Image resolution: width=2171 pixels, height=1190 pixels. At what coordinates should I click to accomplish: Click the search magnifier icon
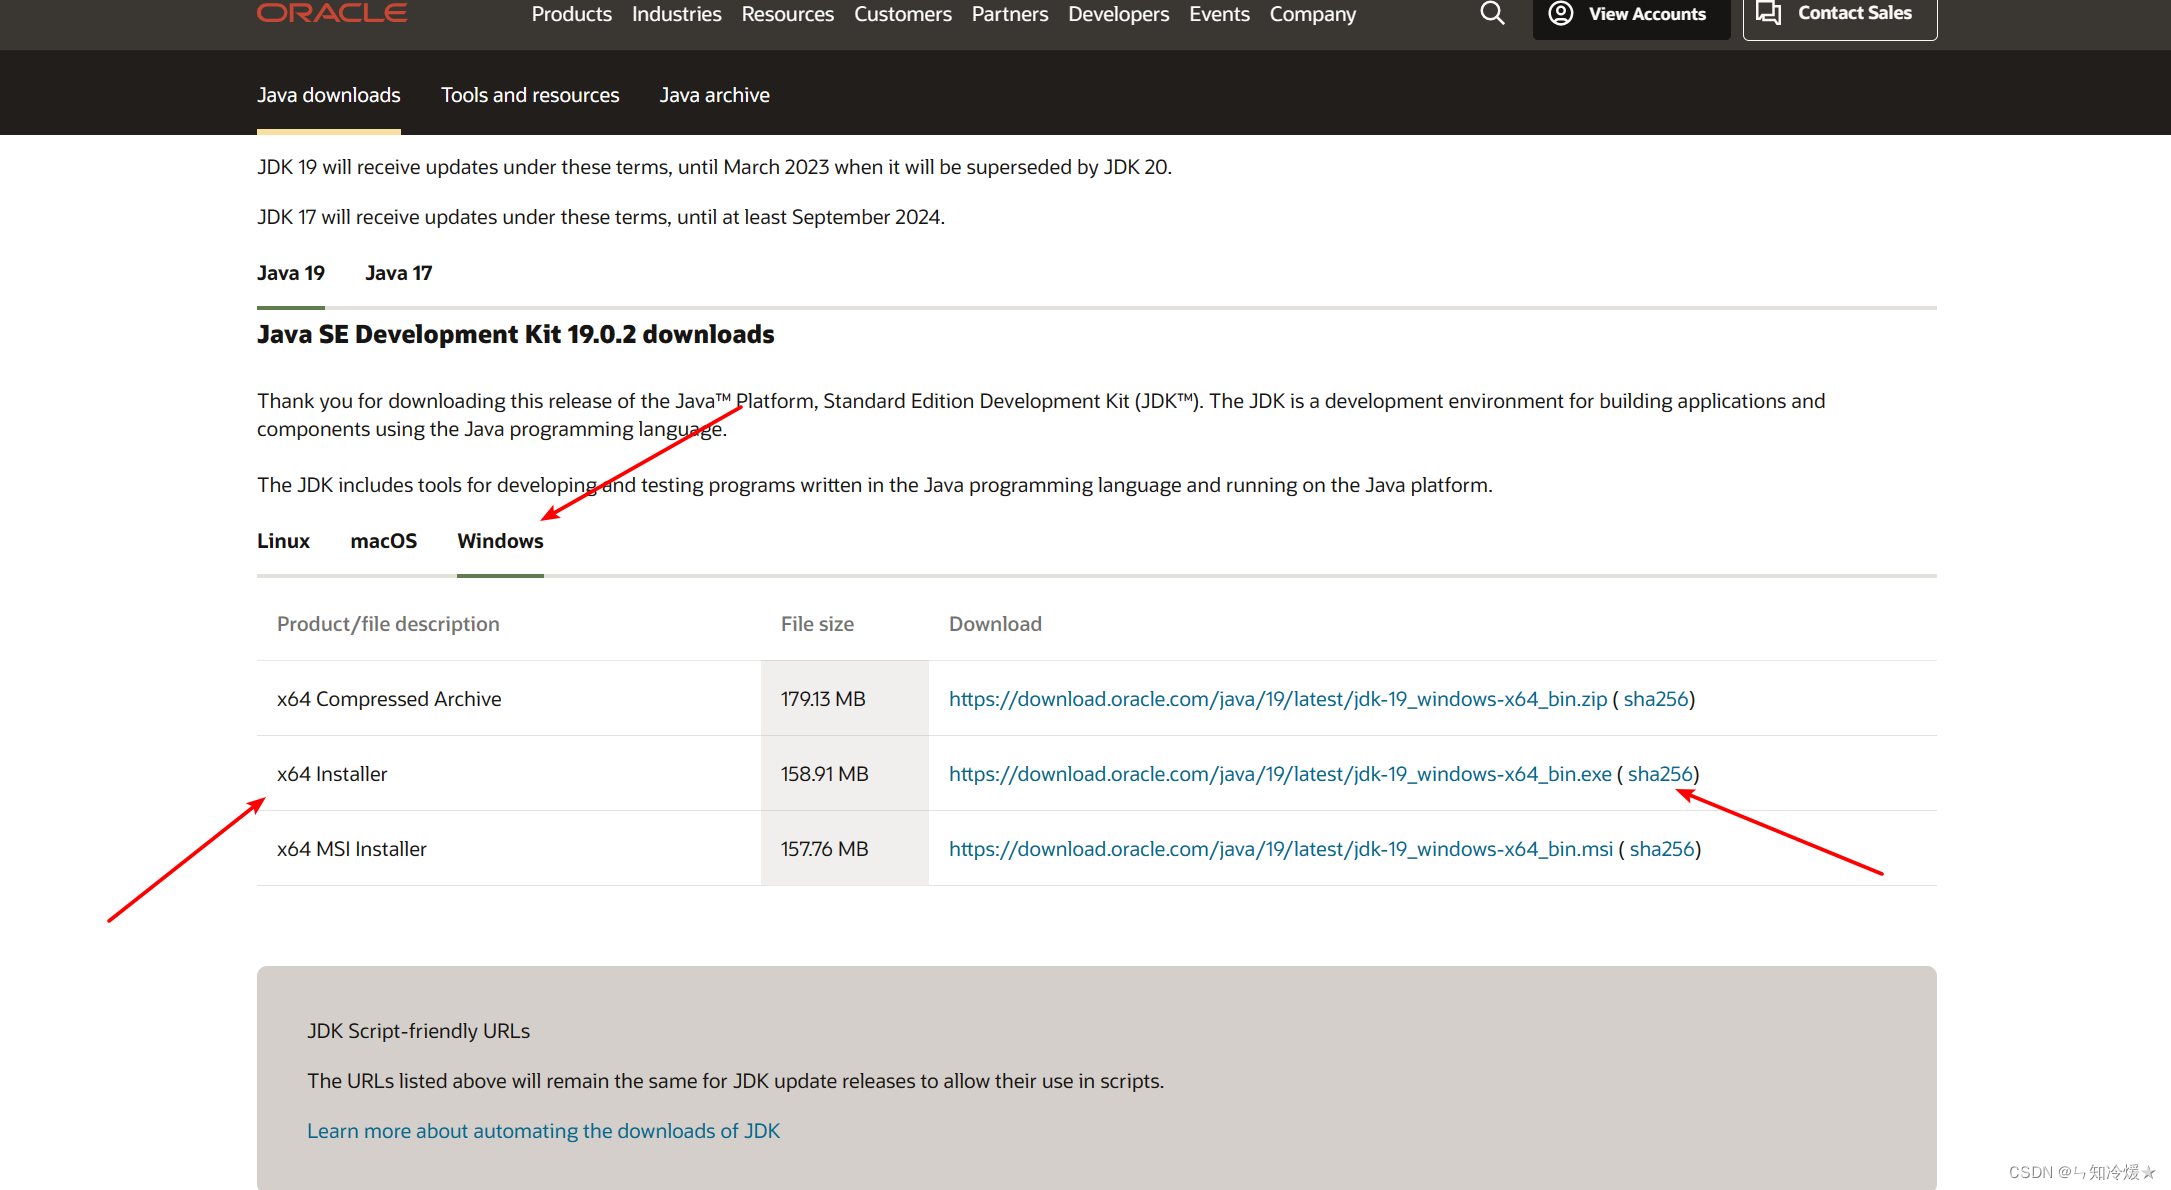pos(1492,14)
